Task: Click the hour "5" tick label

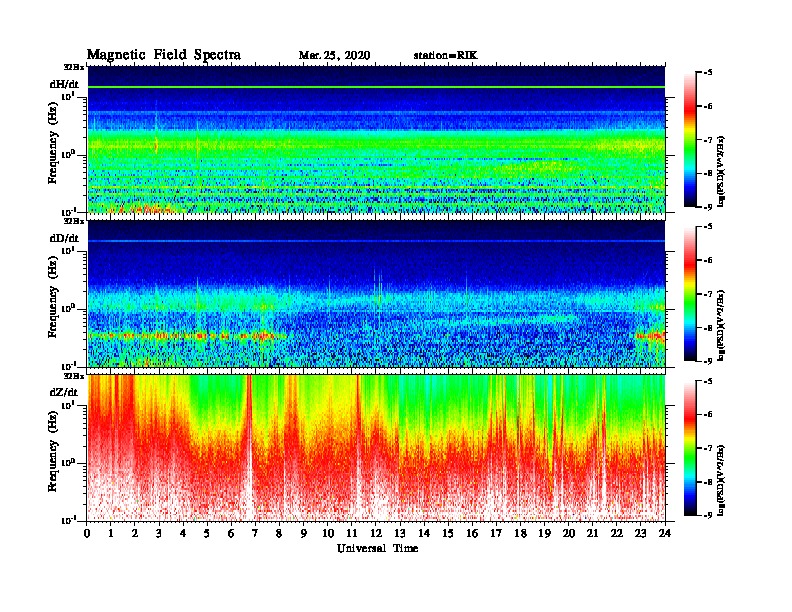Action: 207,533
